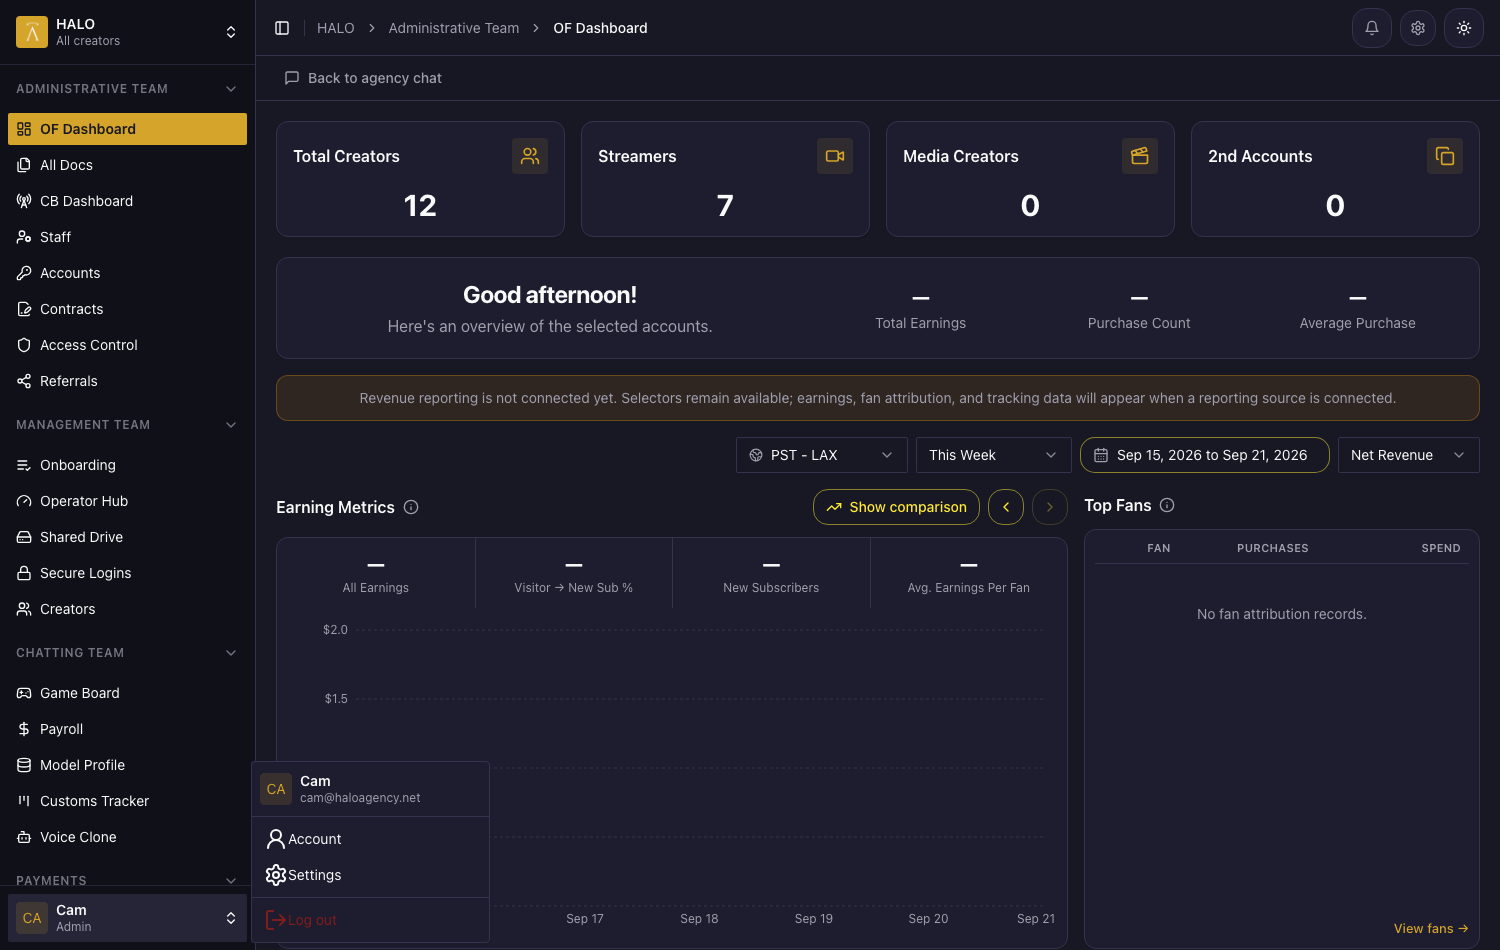Click Back to agency chat
This screenshot has height=950, width=1500.
[x=363, y=78]
